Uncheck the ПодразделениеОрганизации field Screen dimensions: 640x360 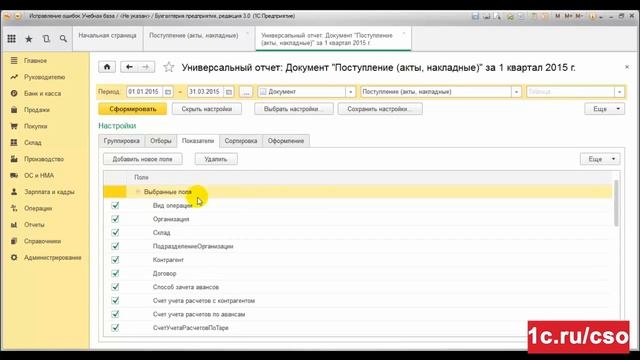click(x=115, y=246)
